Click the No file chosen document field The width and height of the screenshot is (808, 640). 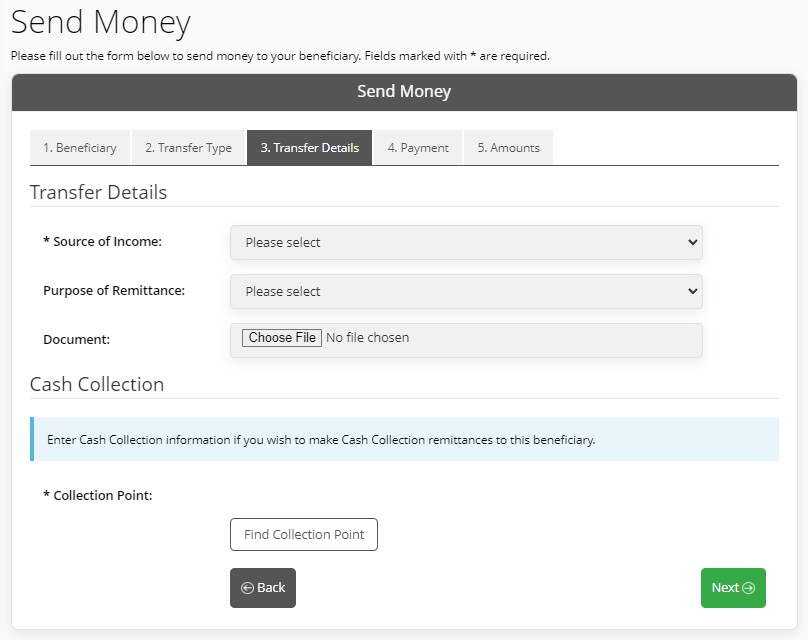click(466, 340)
